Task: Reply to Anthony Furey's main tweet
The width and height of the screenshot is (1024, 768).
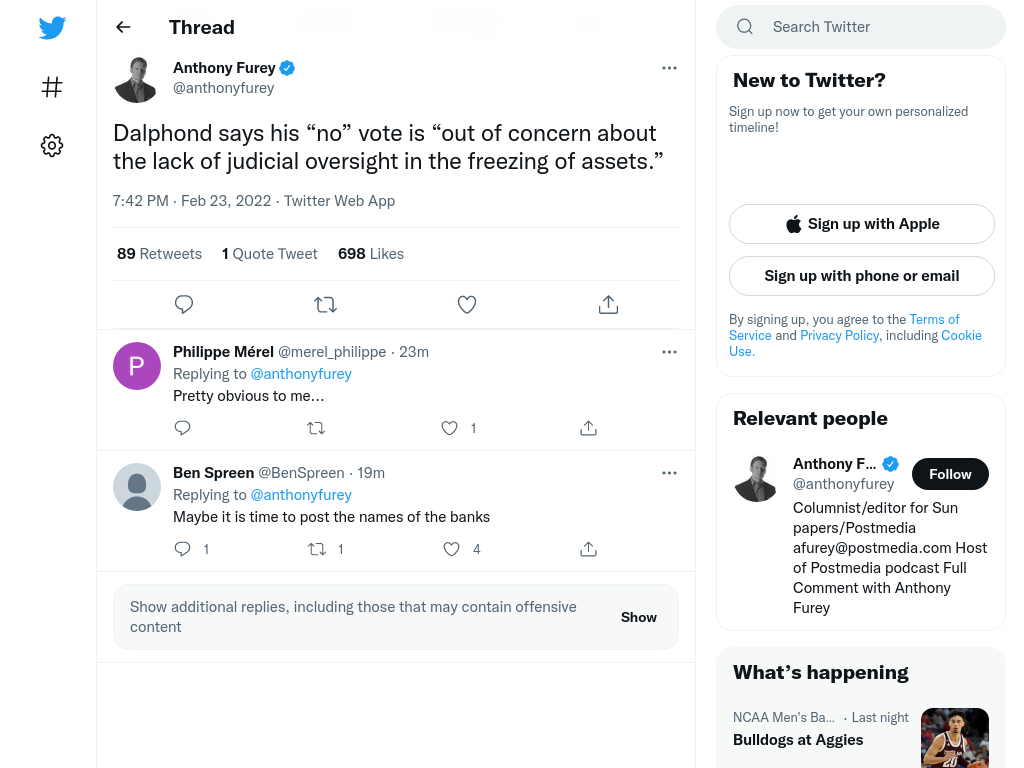Action: point(184,304)
